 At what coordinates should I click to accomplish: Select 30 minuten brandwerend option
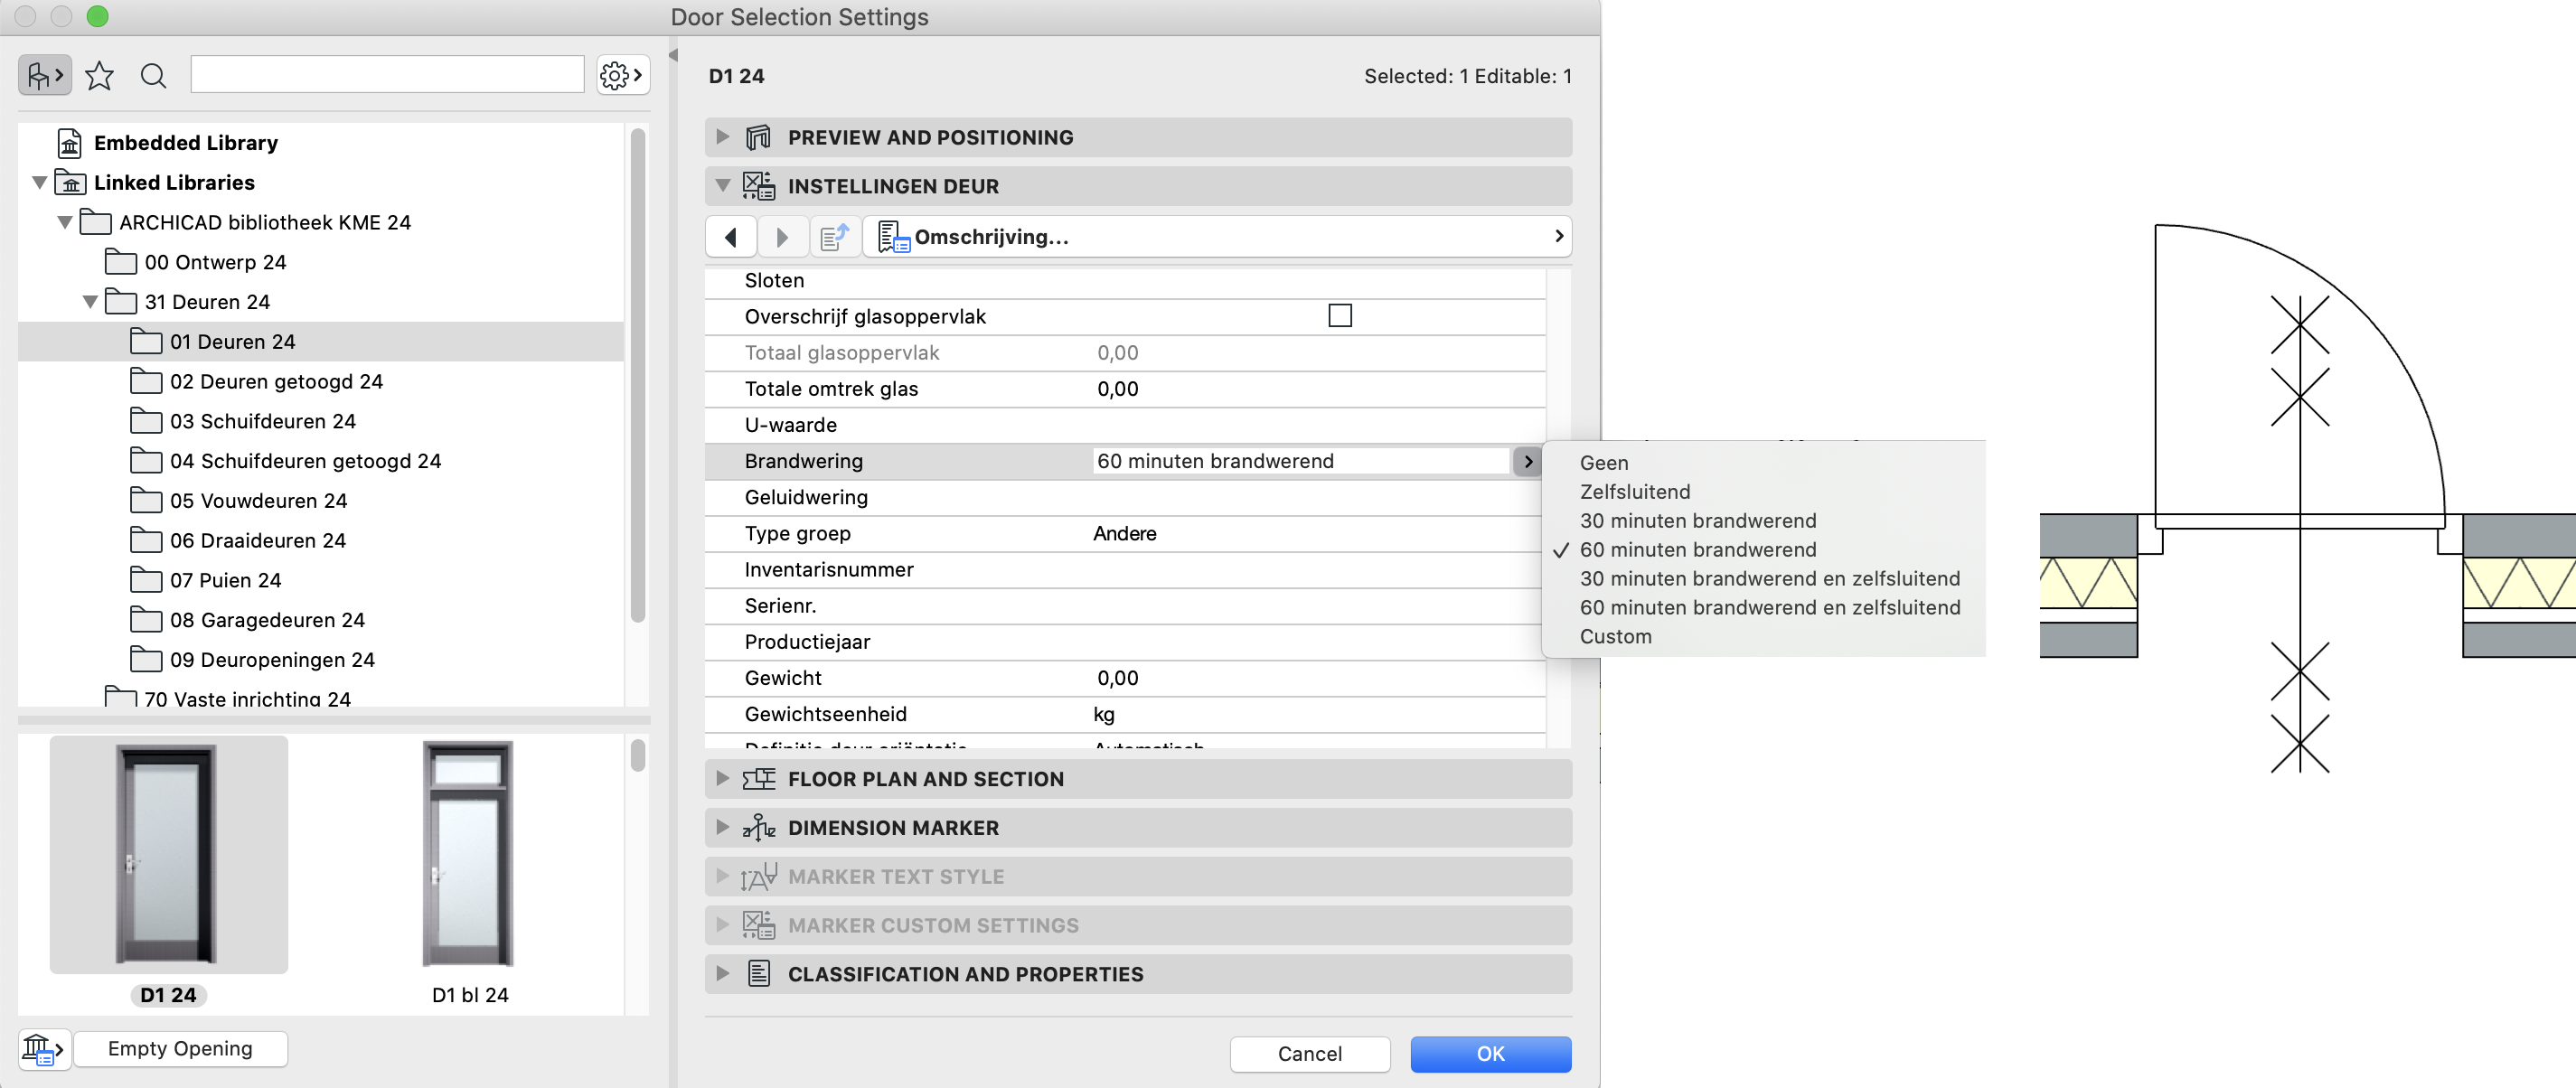[1697, 521]
